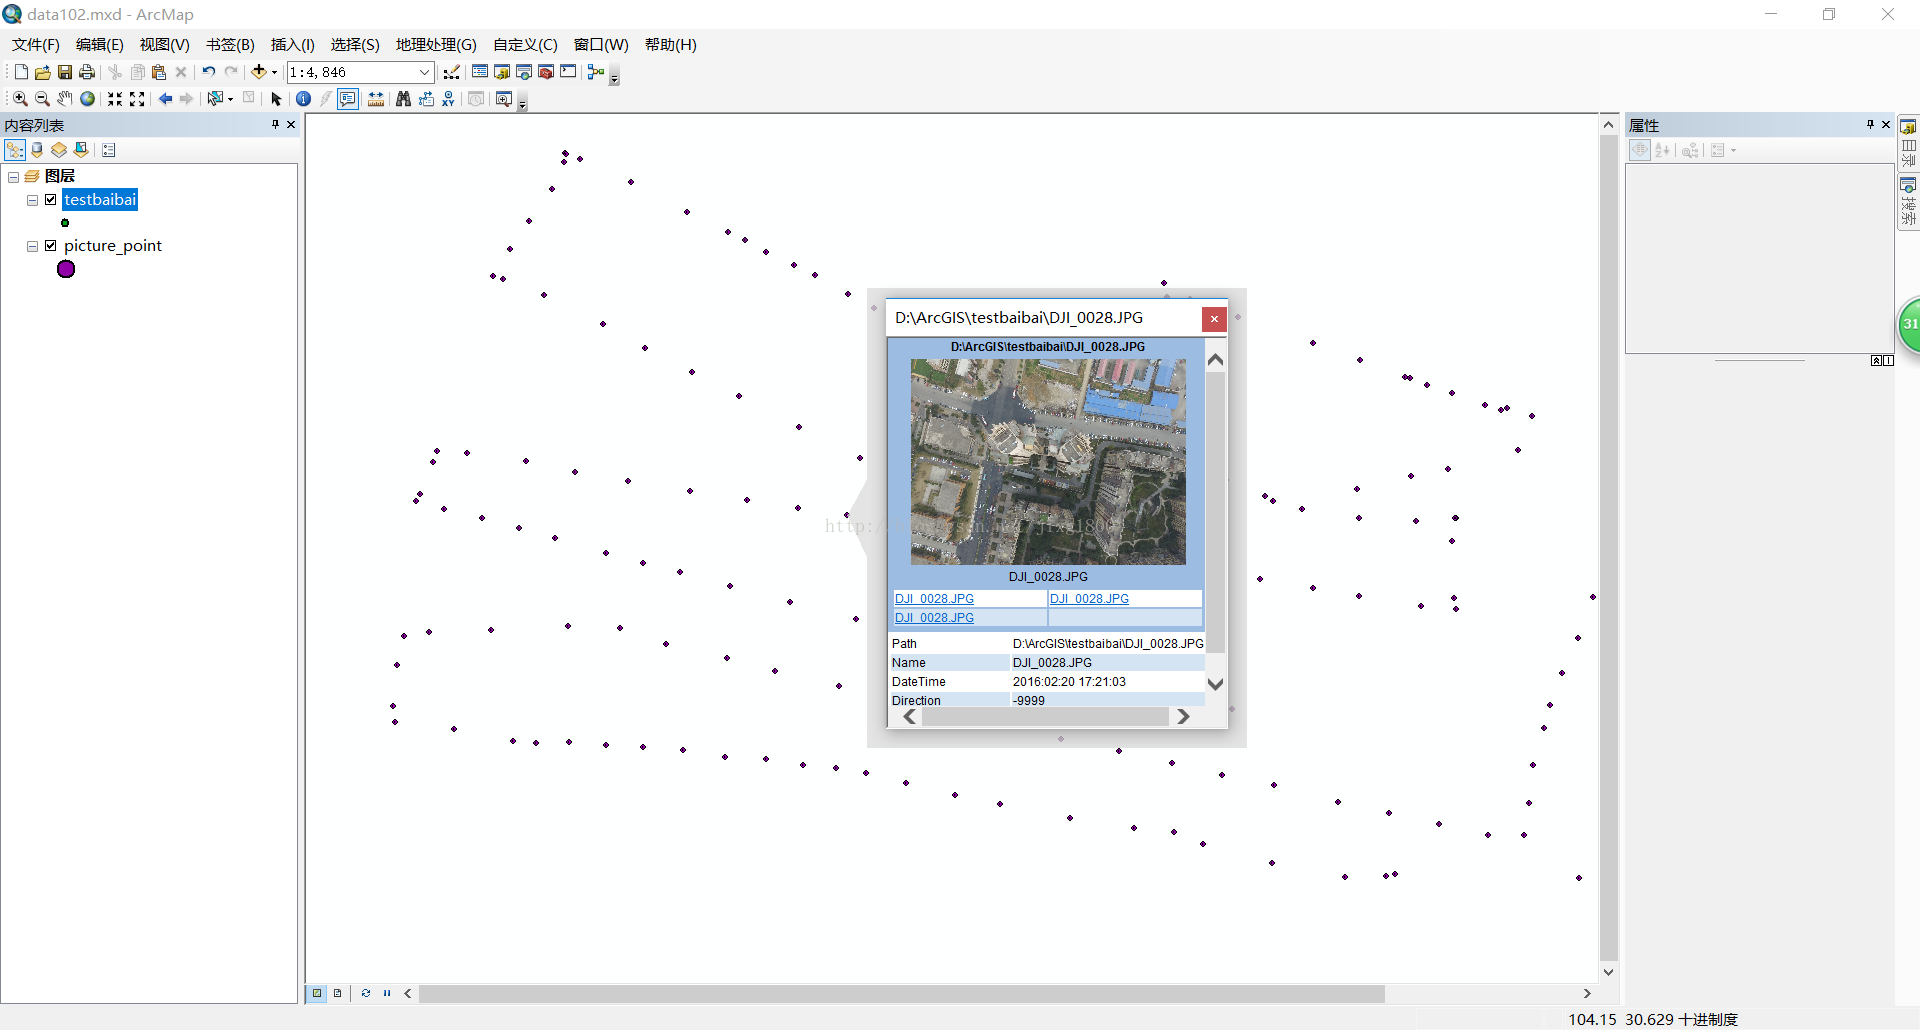Image resolution: width=1920 pixels, height=1030 pixels.
Task: Click the Add Data plus icon
Action: click(x=259, y=72)
